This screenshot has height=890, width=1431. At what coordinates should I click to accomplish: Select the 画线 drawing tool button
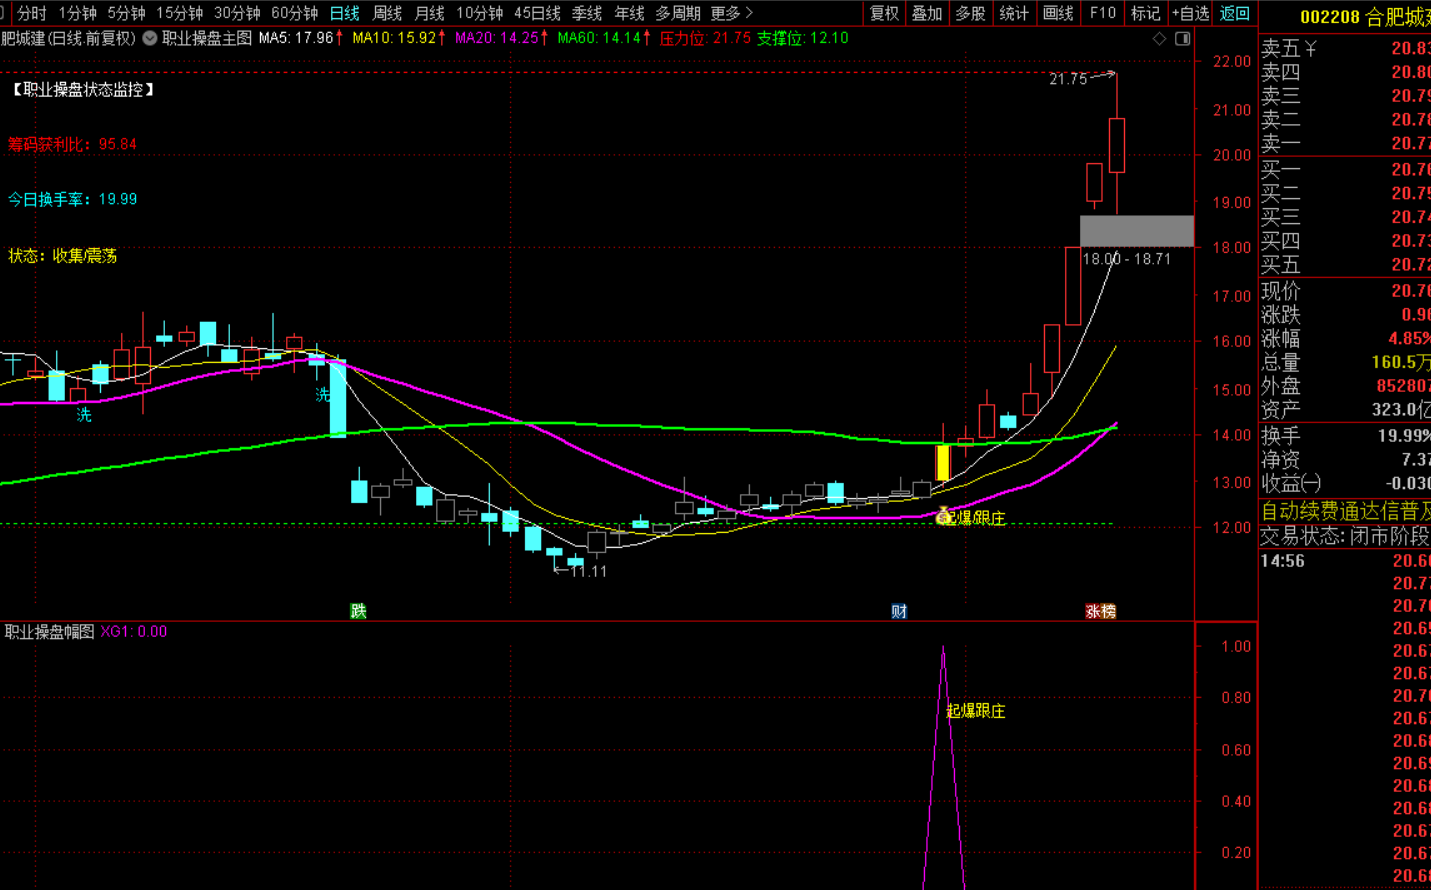tap(1057, 13)
